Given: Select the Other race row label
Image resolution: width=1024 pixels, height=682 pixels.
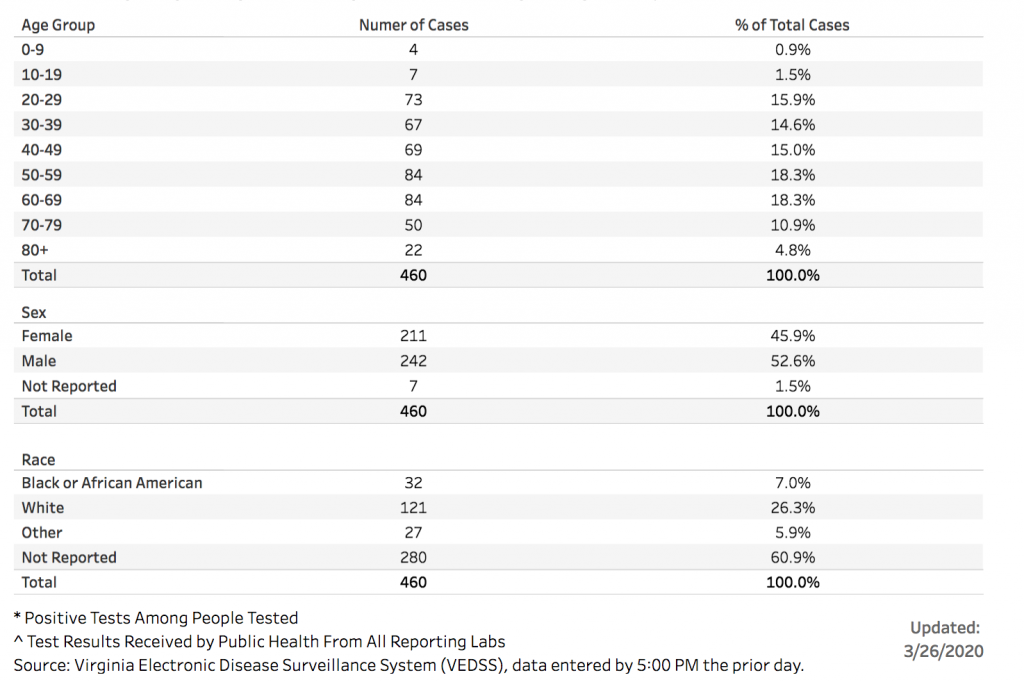Looking at the screenshot, I should pos(42,533).
